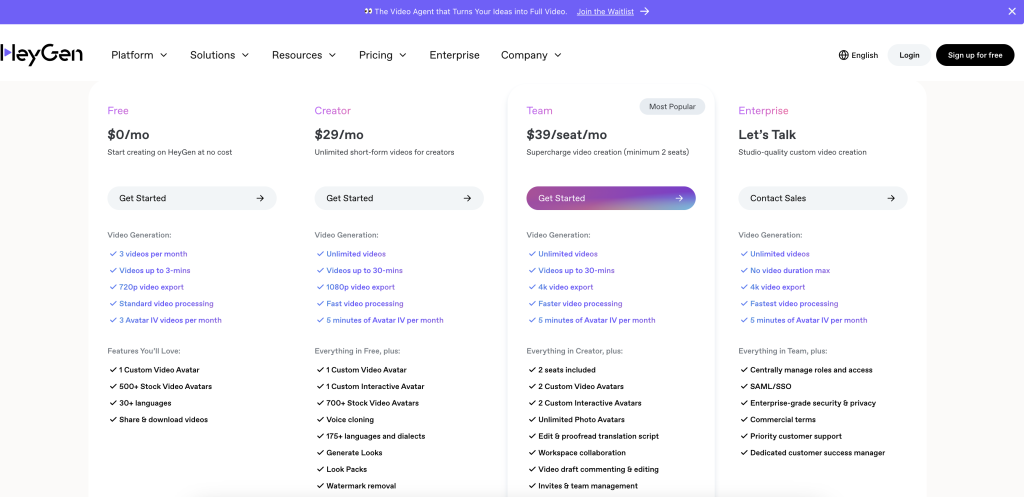Viewport: 1024px width, 497px height.
Task: Click 'Voice cloning' feature
Action: click(x=350, y=420)
